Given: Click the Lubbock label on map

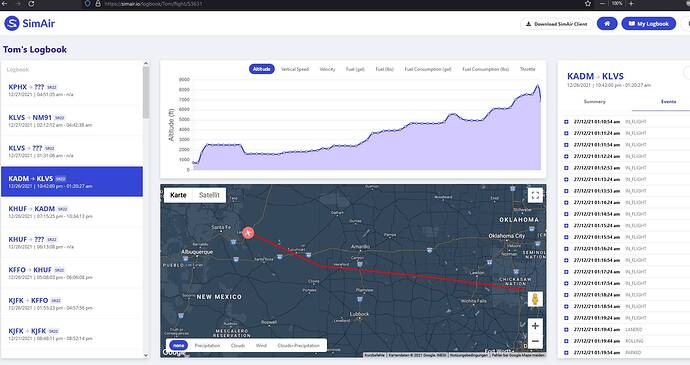Looking at the screenshot, I should pyautogui.click(x=360, y=314).
